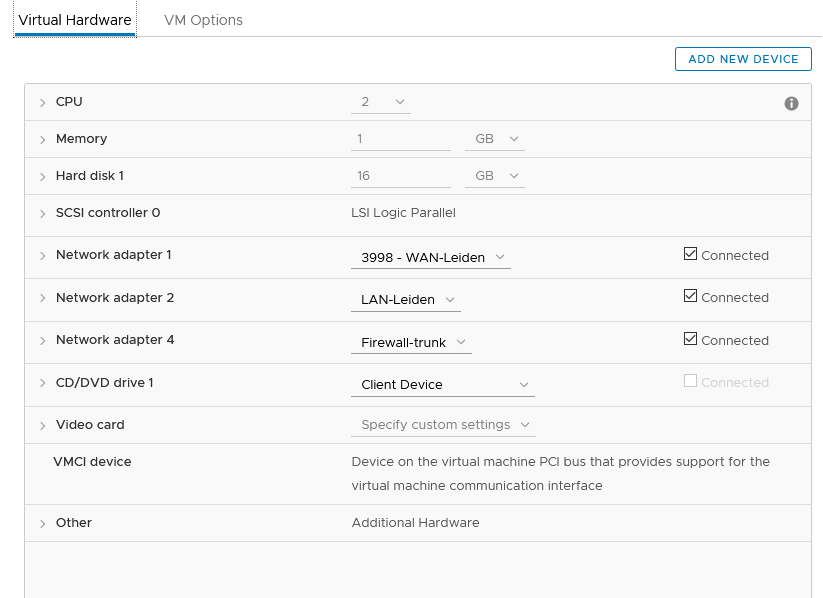Click the CPU info icon
The height and width of the screenshot is (598, 823).
pos(792,103)
